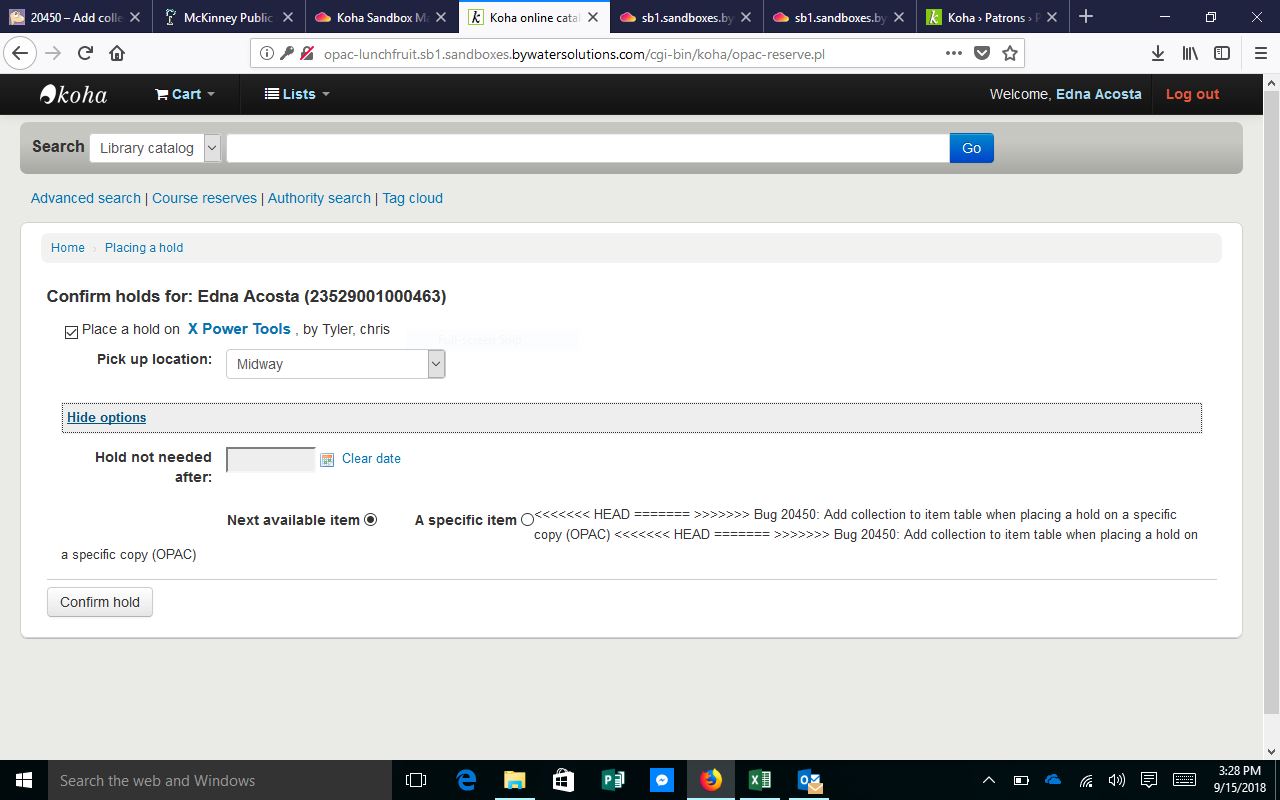Click the Hold not needed after field
This screenshot has width=1280, height=800.
pos(270,459)
